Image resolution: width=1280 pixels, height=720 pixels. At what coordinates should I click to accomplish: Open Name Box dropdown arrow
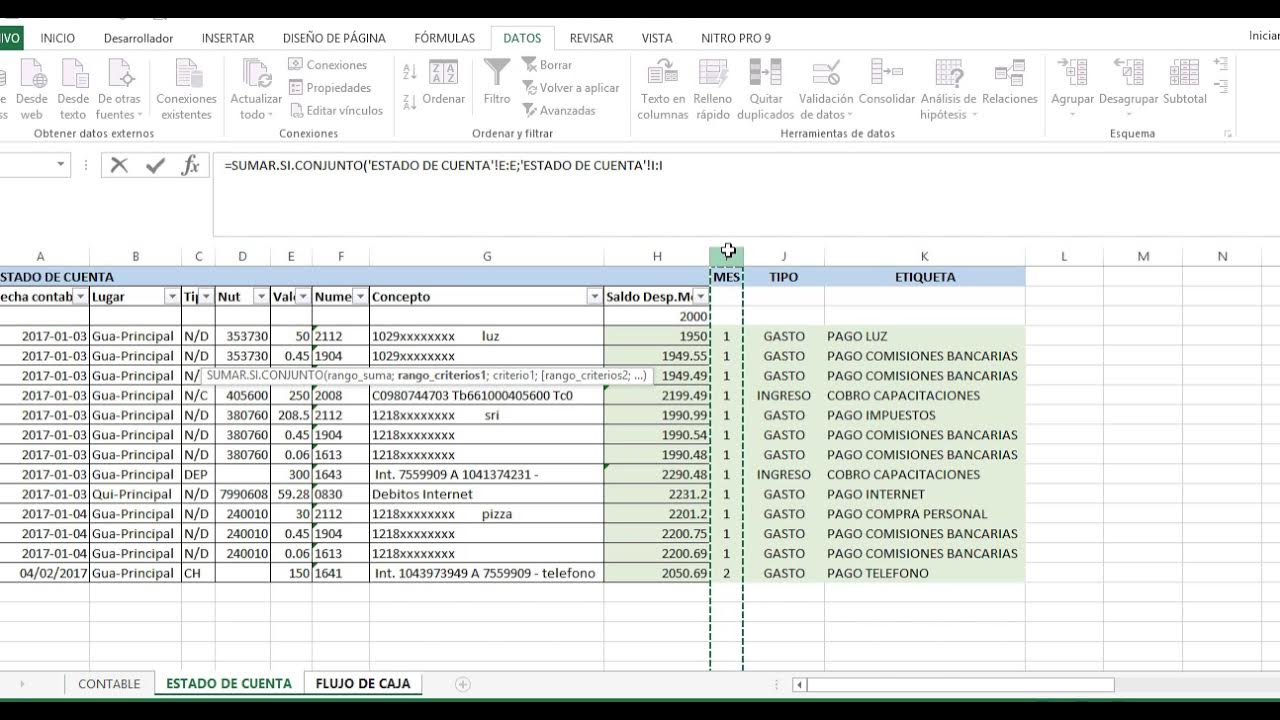pos(60,165)
